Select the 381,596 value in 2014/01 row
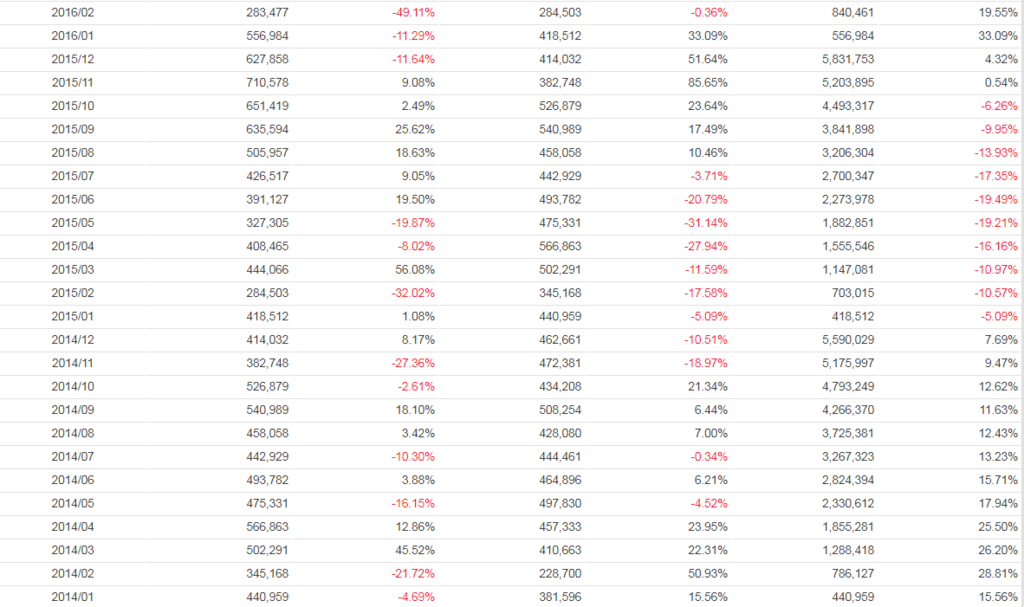Viewport: 1024px width, 607px height. (560, 596)
